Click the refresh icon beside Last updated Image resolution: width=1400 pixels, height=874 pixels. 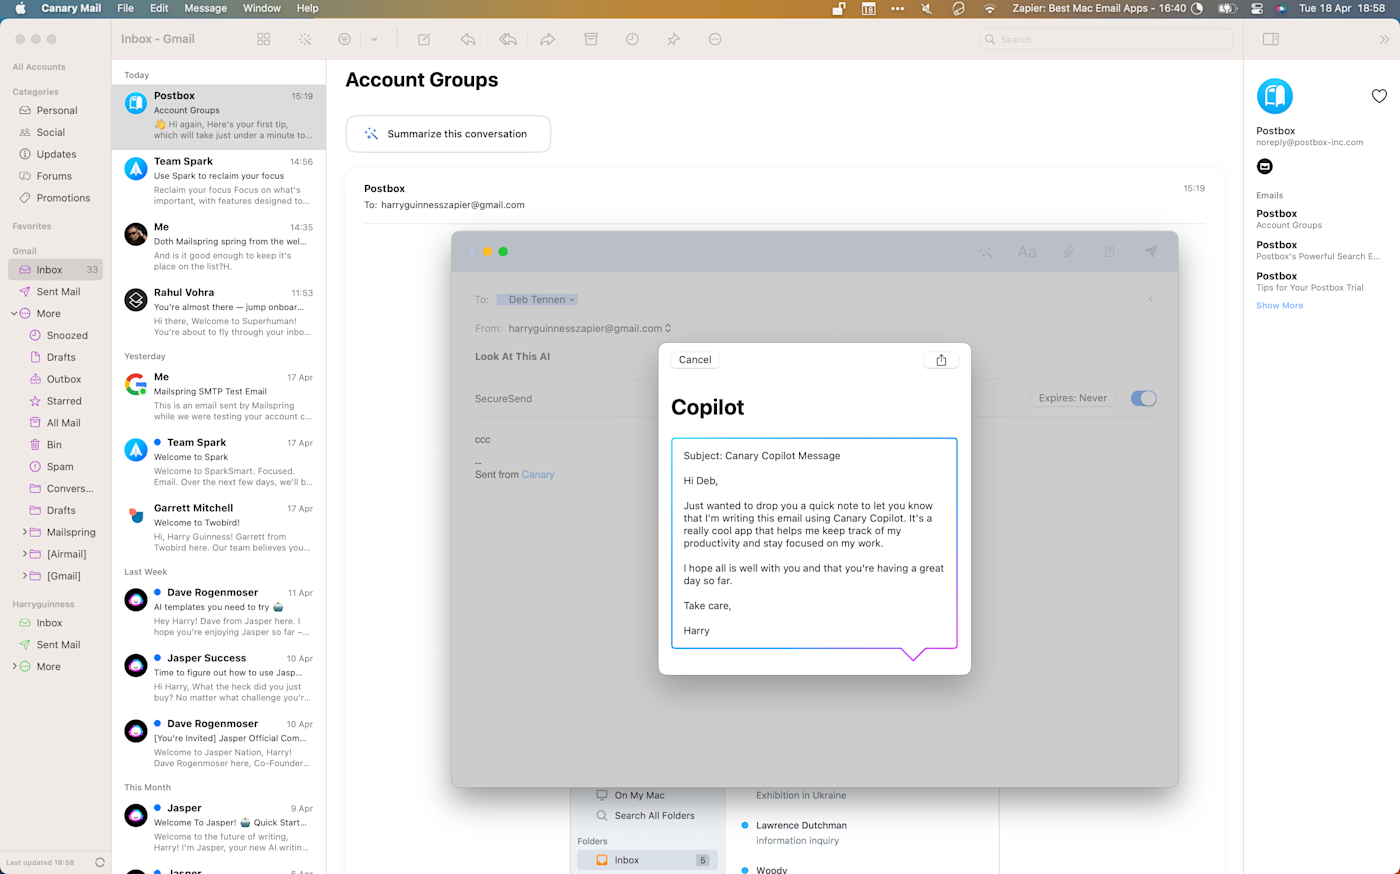pyautogui.click(x=100, y=862)
